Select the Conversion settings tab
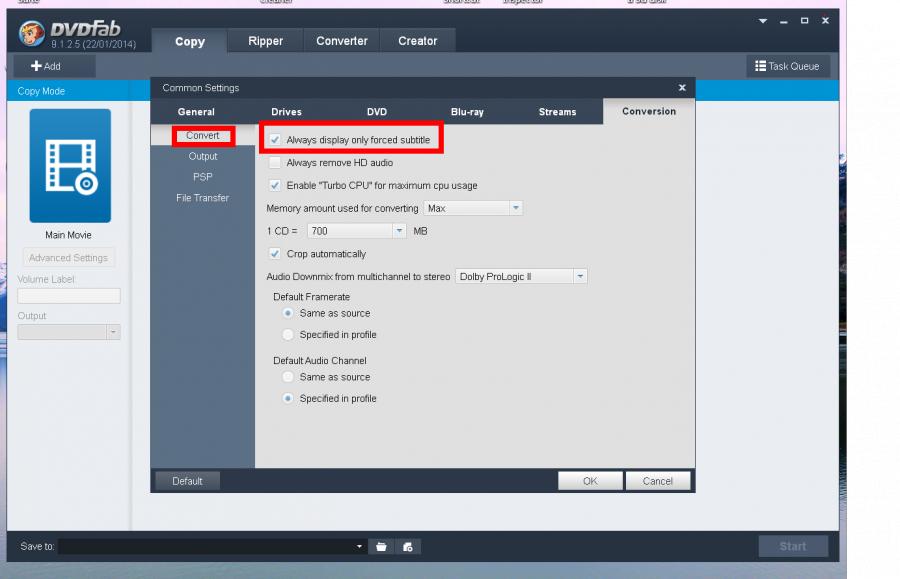This screenshot has width=900, height=579. (649, 111)
